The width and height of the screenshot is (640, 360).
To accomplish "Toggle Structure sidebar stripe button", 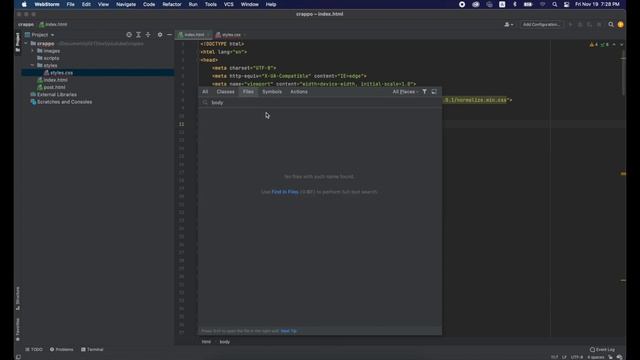I will coord(18,298).
